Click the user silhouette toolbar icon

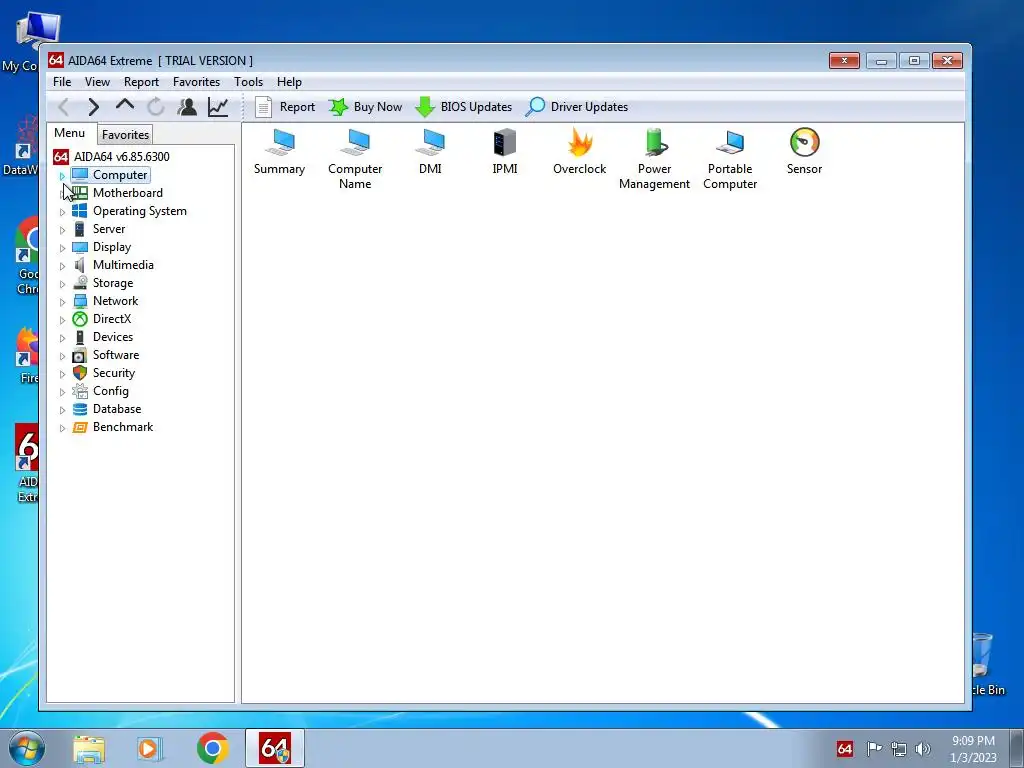pyautogui.click(x=187, y=106)
